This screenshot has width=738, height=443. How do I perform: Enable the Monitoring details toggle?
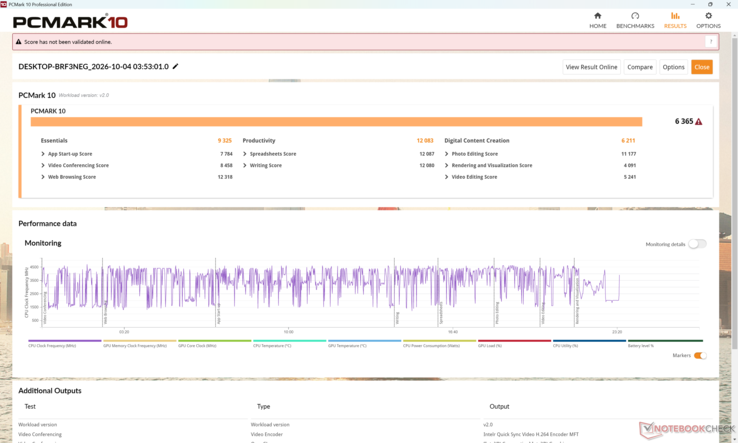[x=697, y=244]
